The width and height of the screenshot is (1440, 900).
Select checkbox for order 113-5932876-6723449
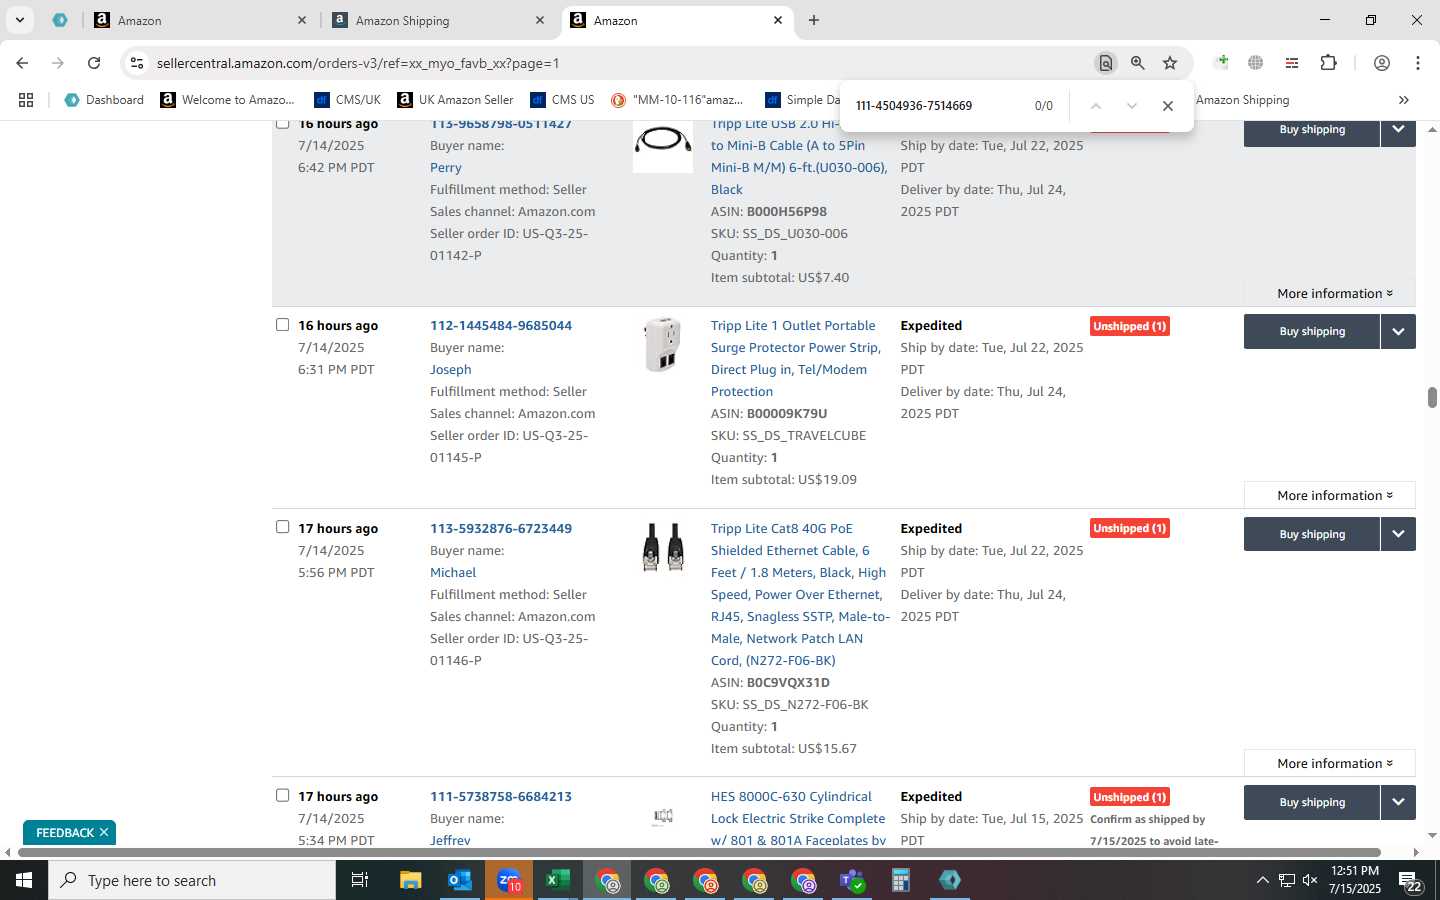(282, 527)
